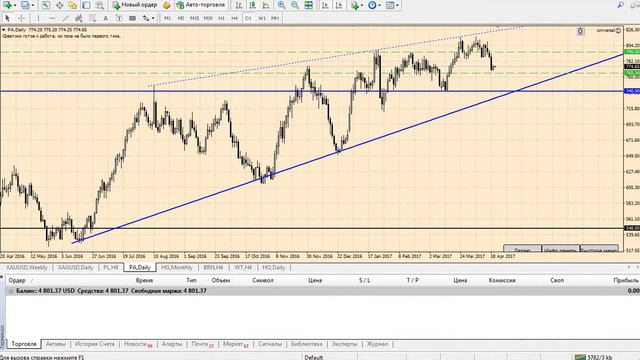Open the Журнал terminal tab
Screen dimensions: 640x360
click(377, 344)
